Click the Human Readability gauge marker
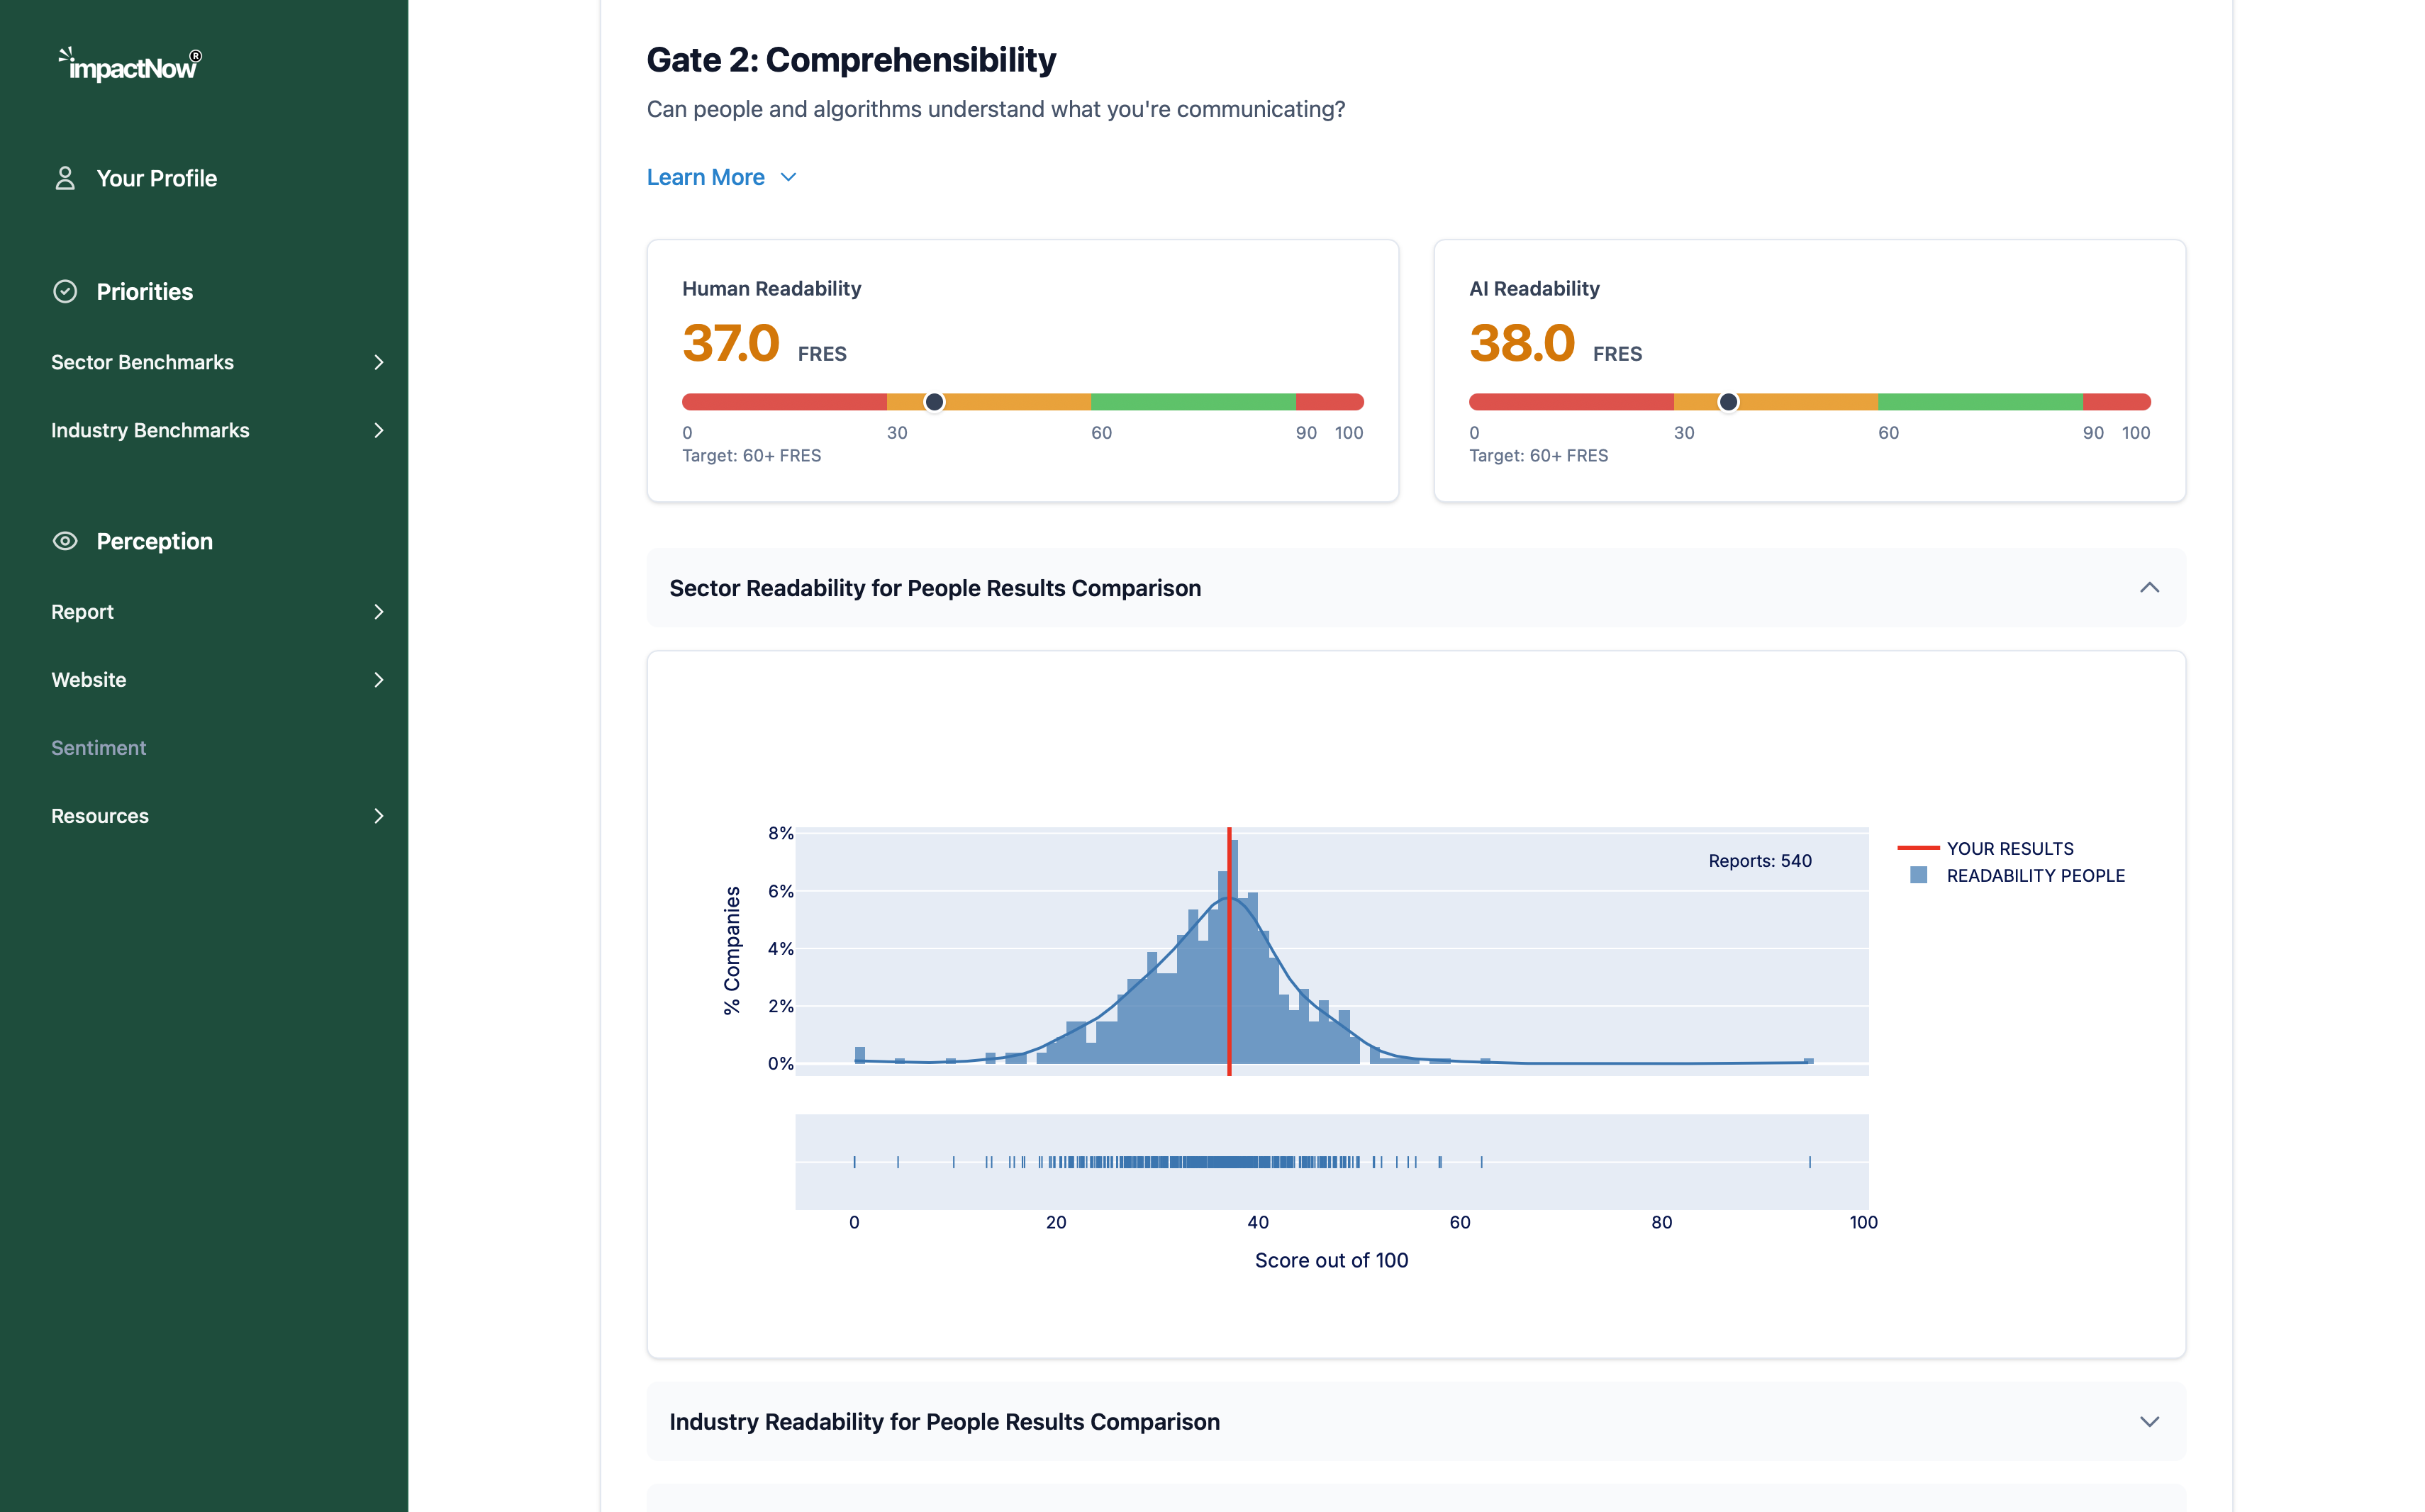This screenshot has height=1512, width=2425. [934, 402]
